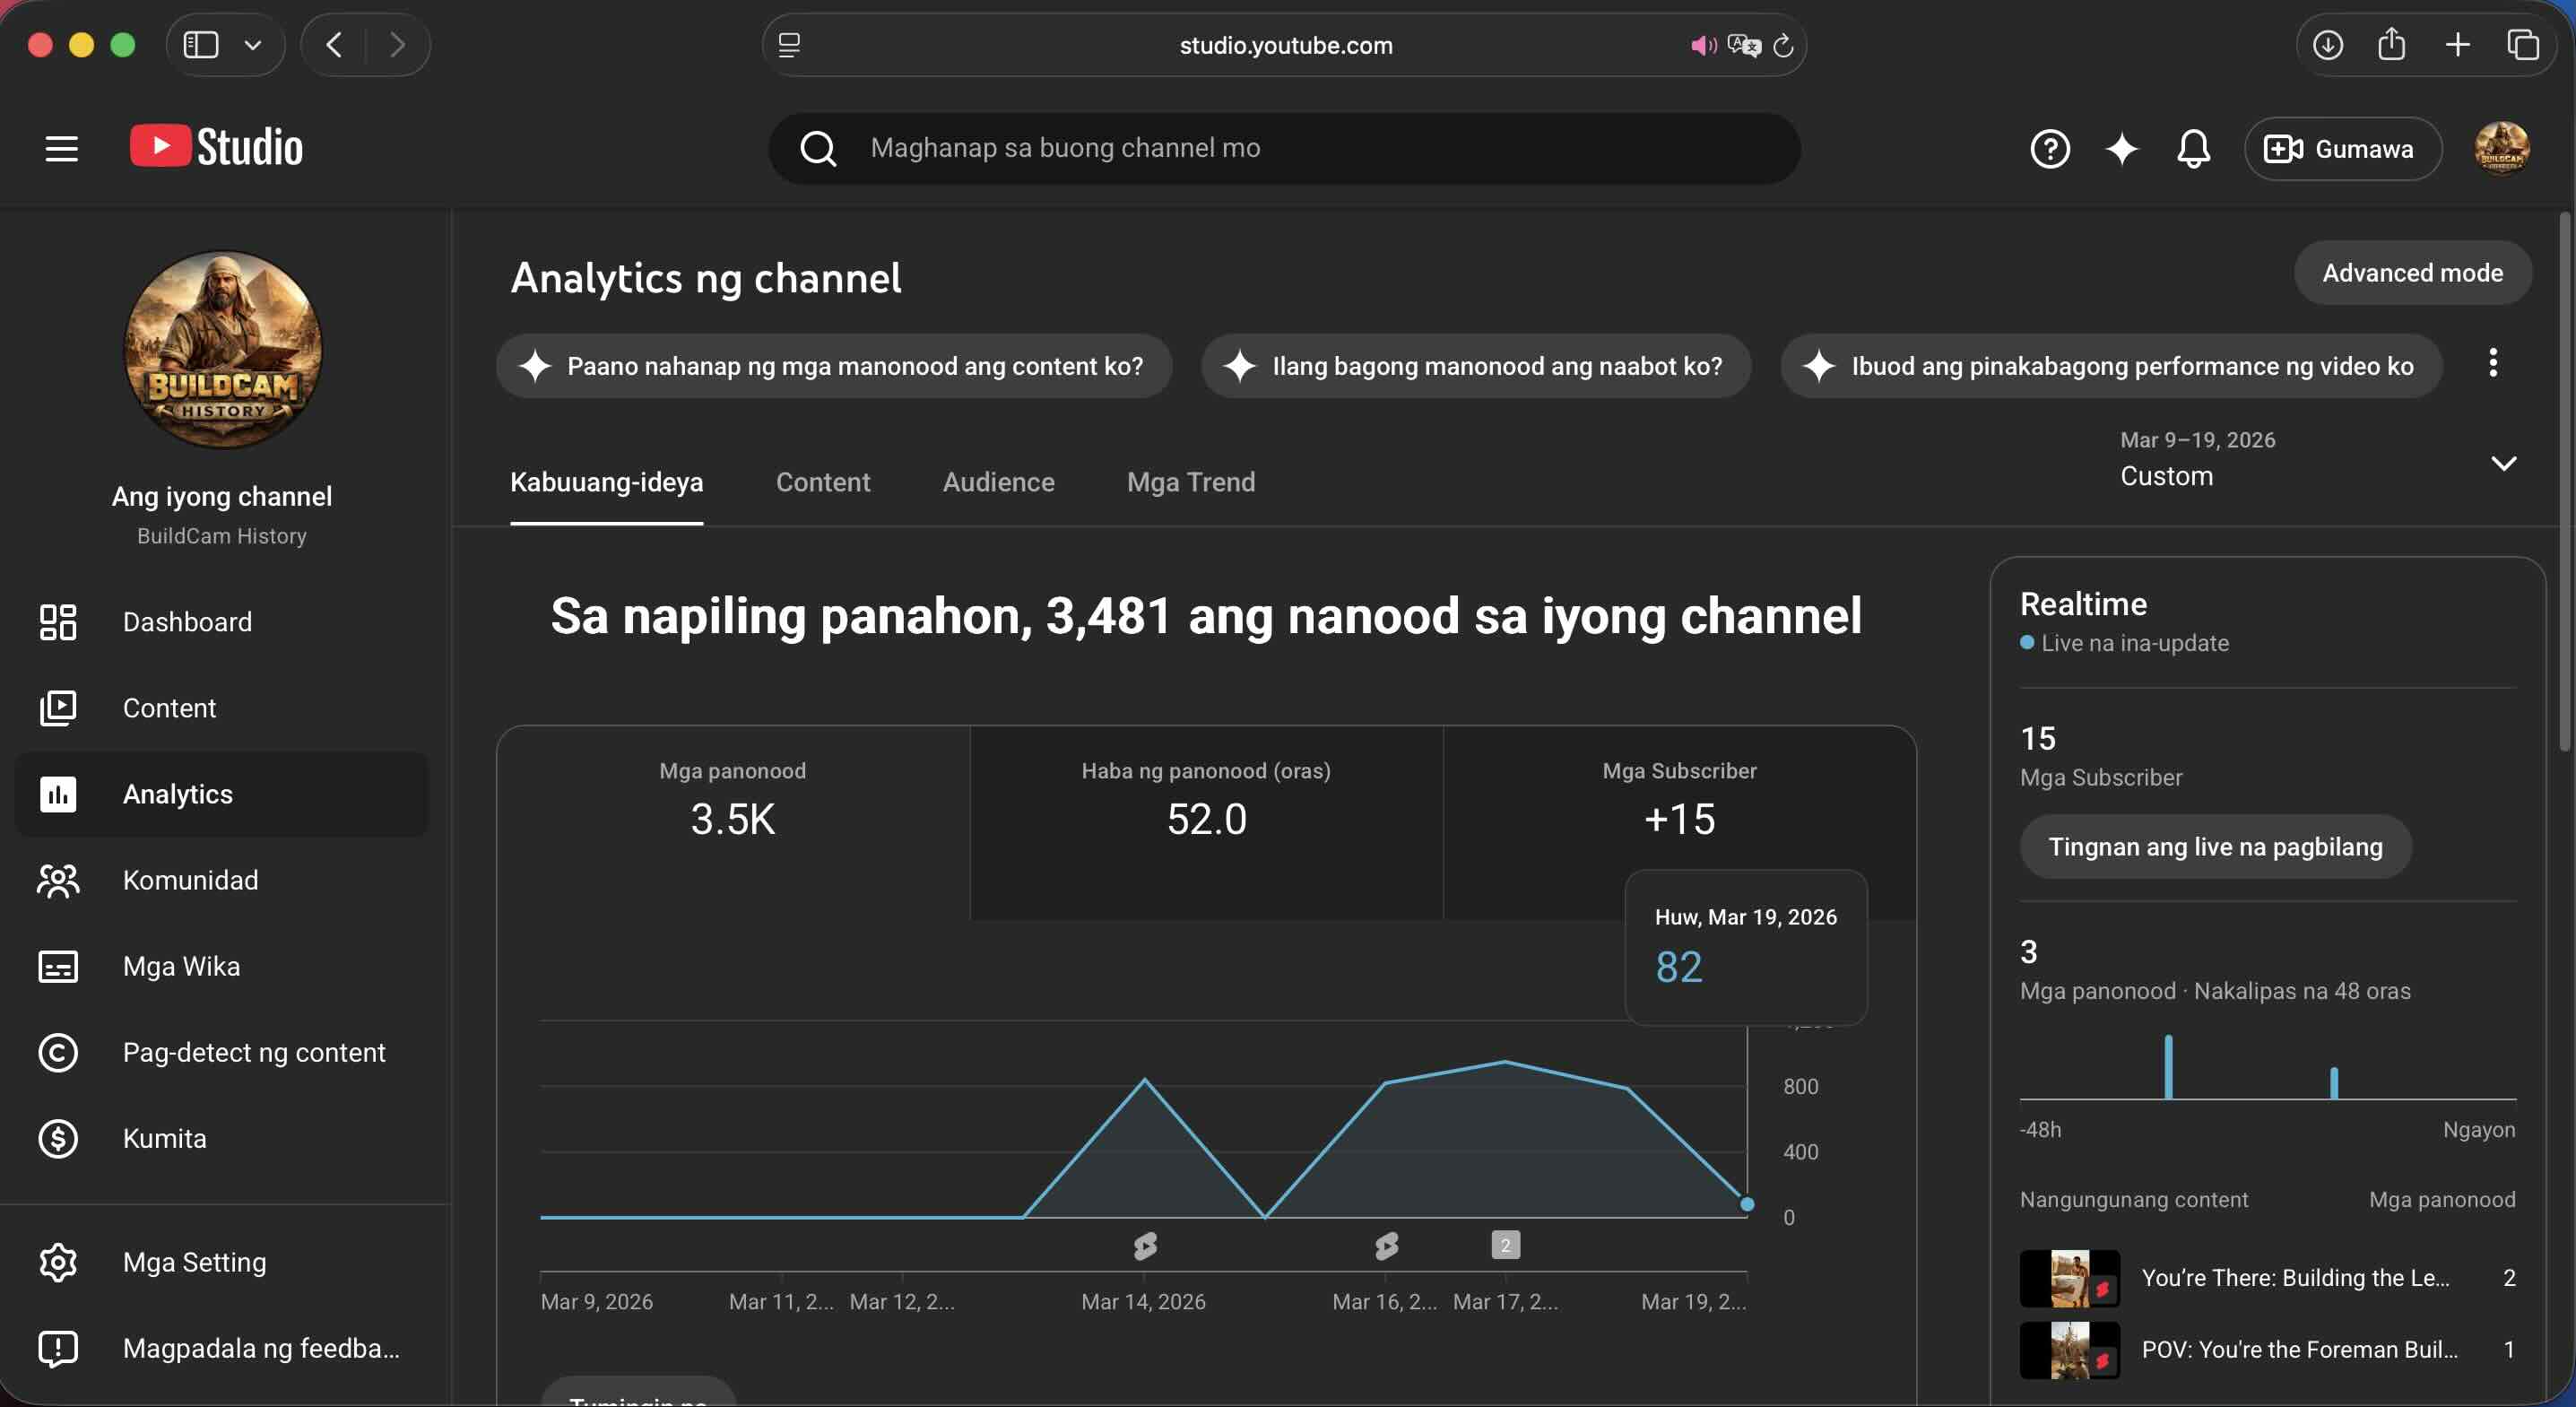Open POV: You're the Foreman video row
The height and width of the screenshot is (1407, 2576).
tap(2267, 1350)
